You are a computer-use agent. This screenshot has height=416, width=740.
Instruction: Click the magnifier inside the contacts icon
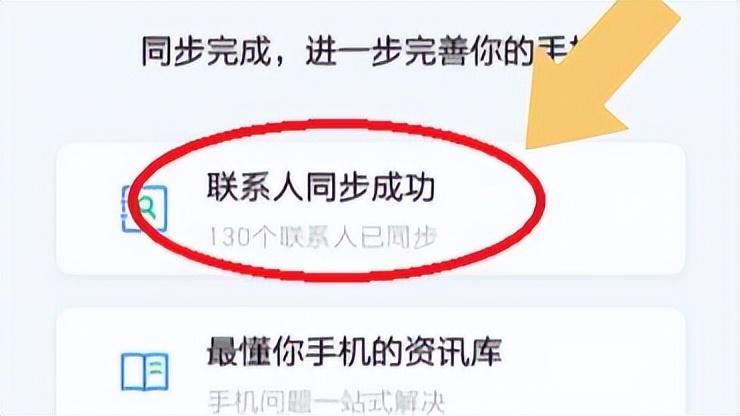148,207
